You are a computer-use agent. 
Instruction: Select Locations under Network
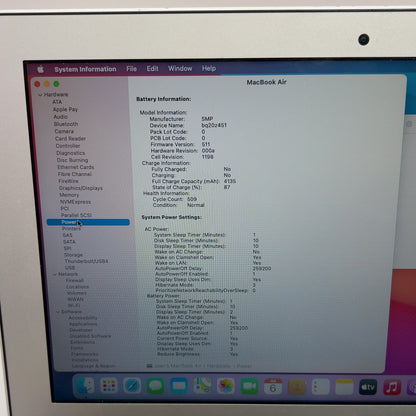click(77, 287)
